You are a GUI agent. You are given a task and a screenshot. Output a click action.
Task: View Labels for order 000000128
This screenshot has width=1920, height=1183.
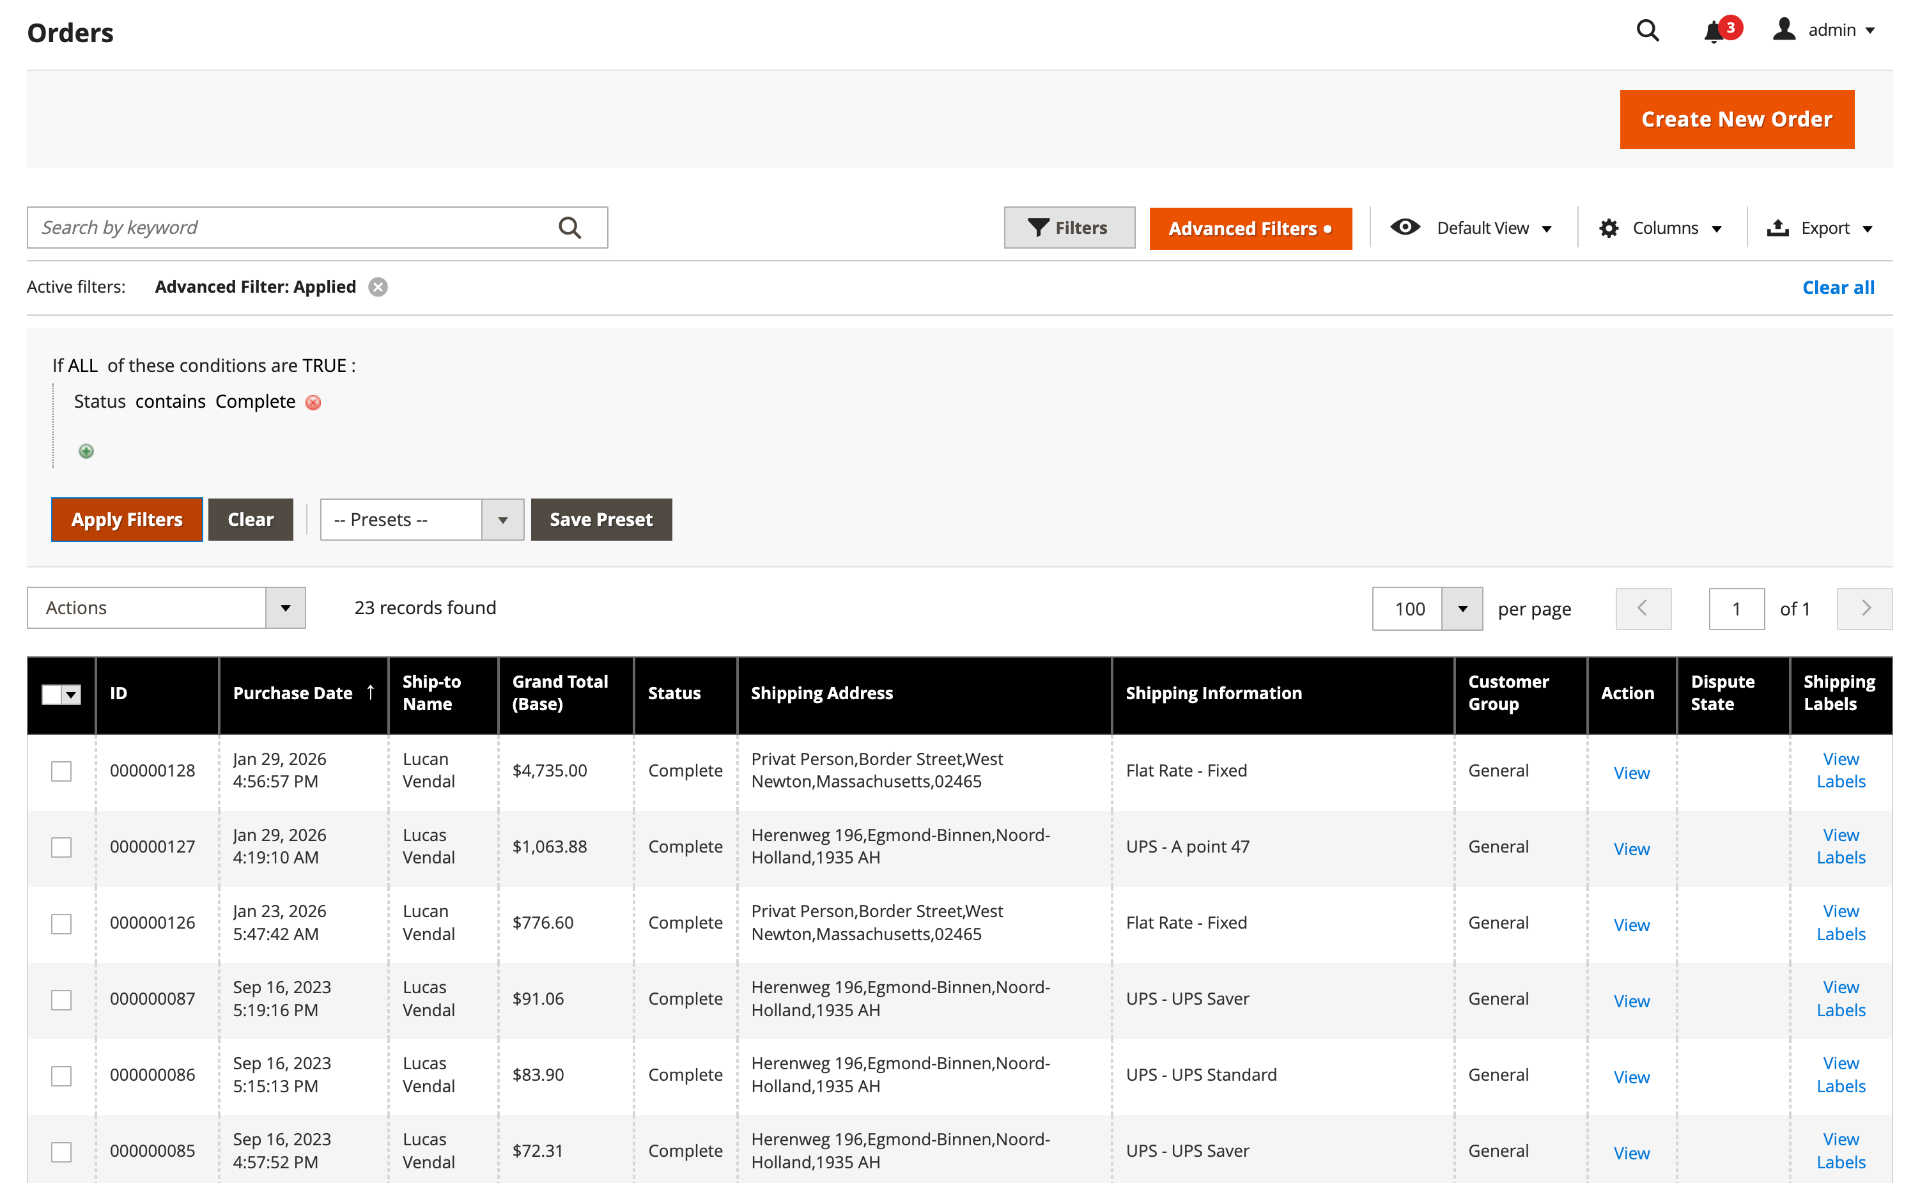[x=1841, y=771]
